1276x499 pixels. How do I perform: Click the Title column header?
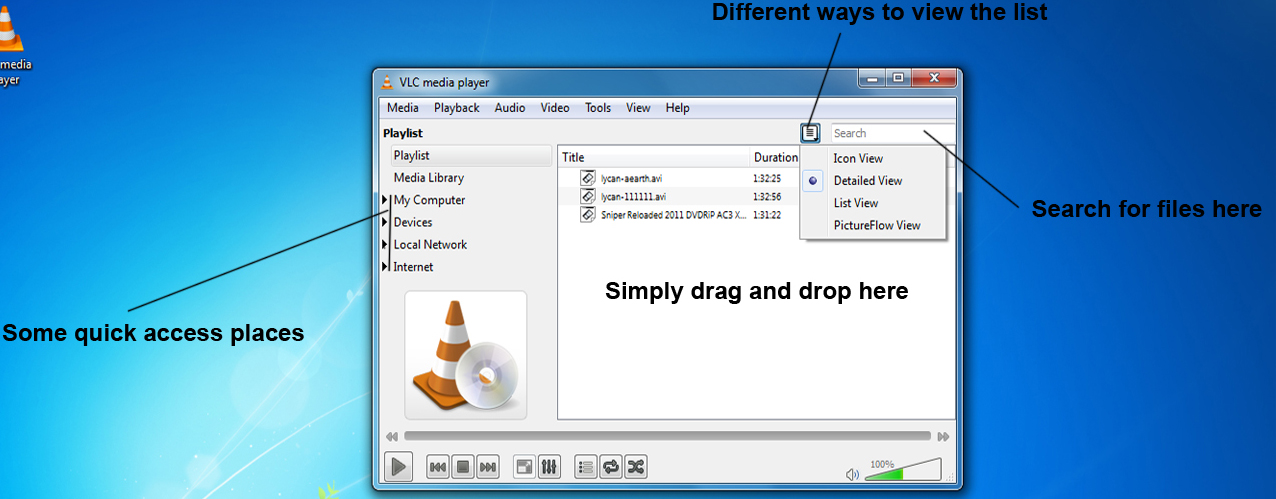pyautogui.click(x=573, y=157)
